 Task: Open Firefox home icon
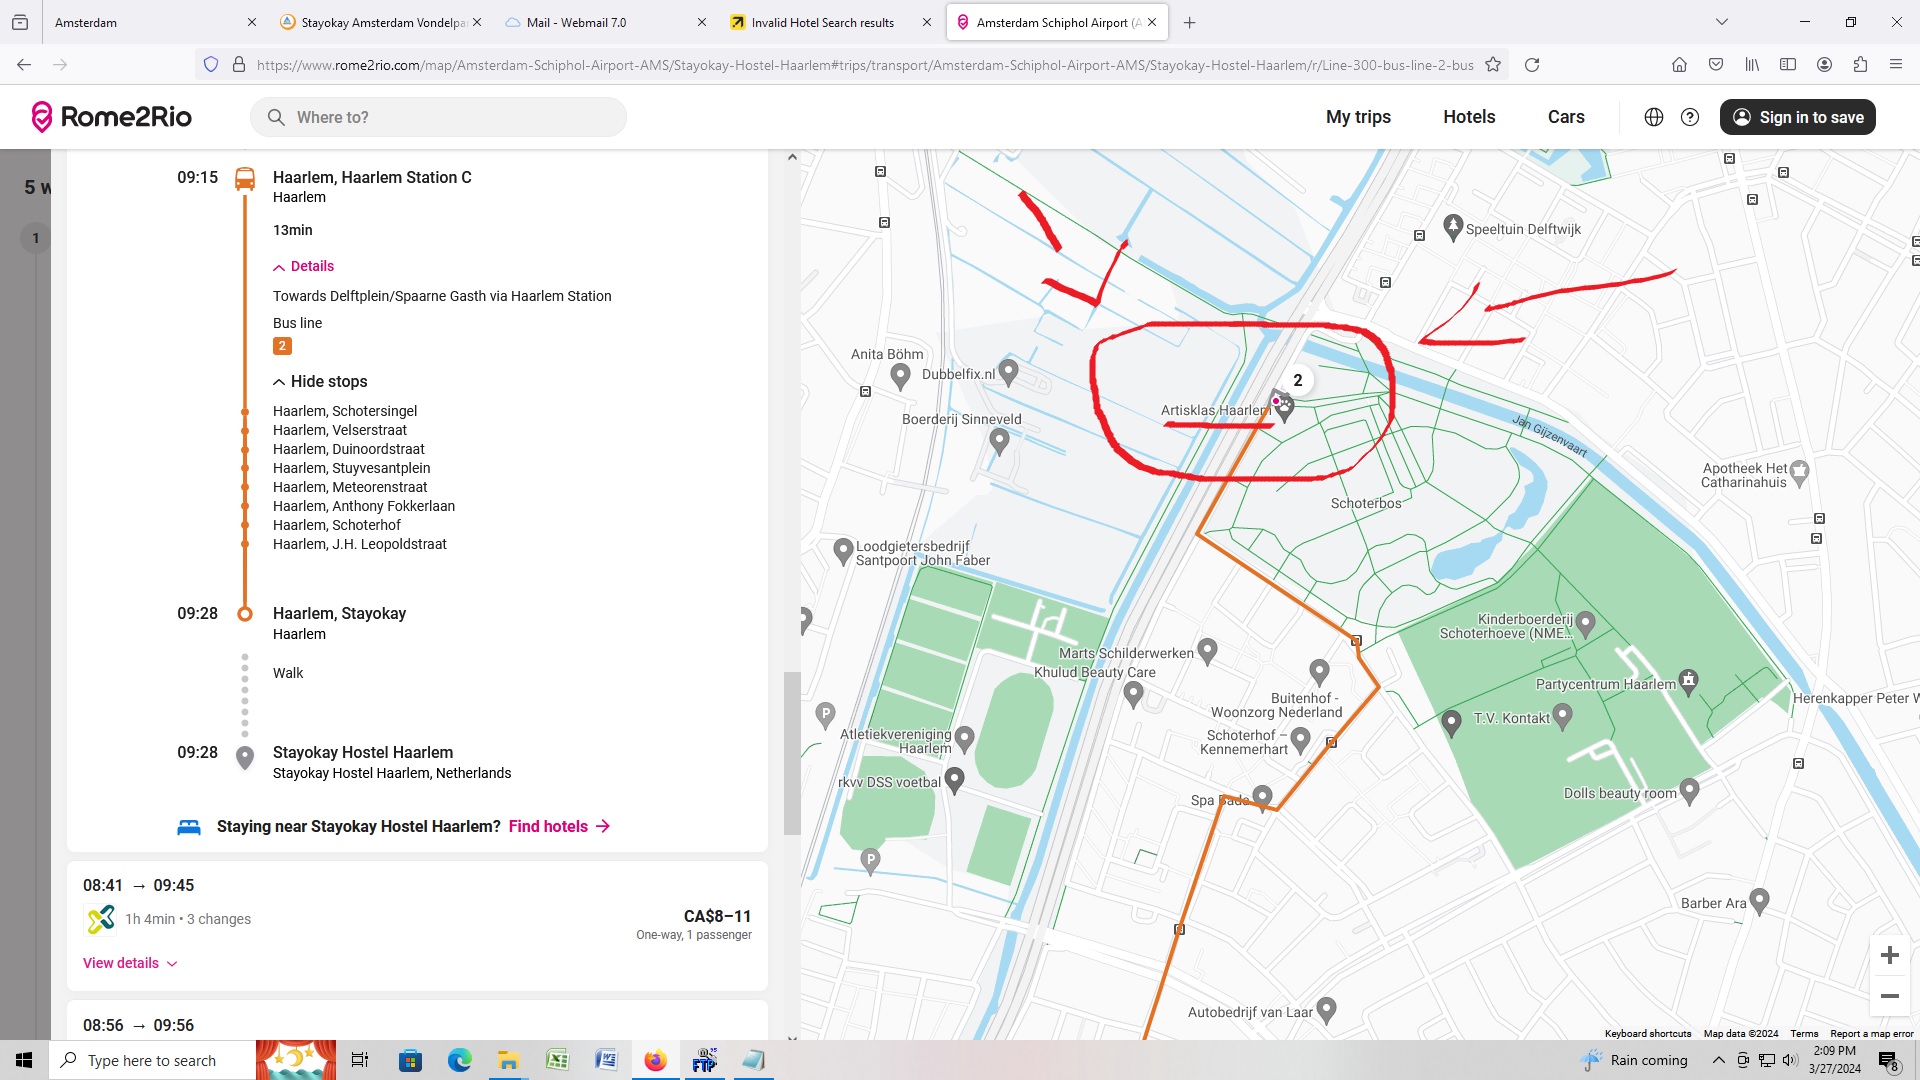pyautogui.click(x=1679, y=65)
